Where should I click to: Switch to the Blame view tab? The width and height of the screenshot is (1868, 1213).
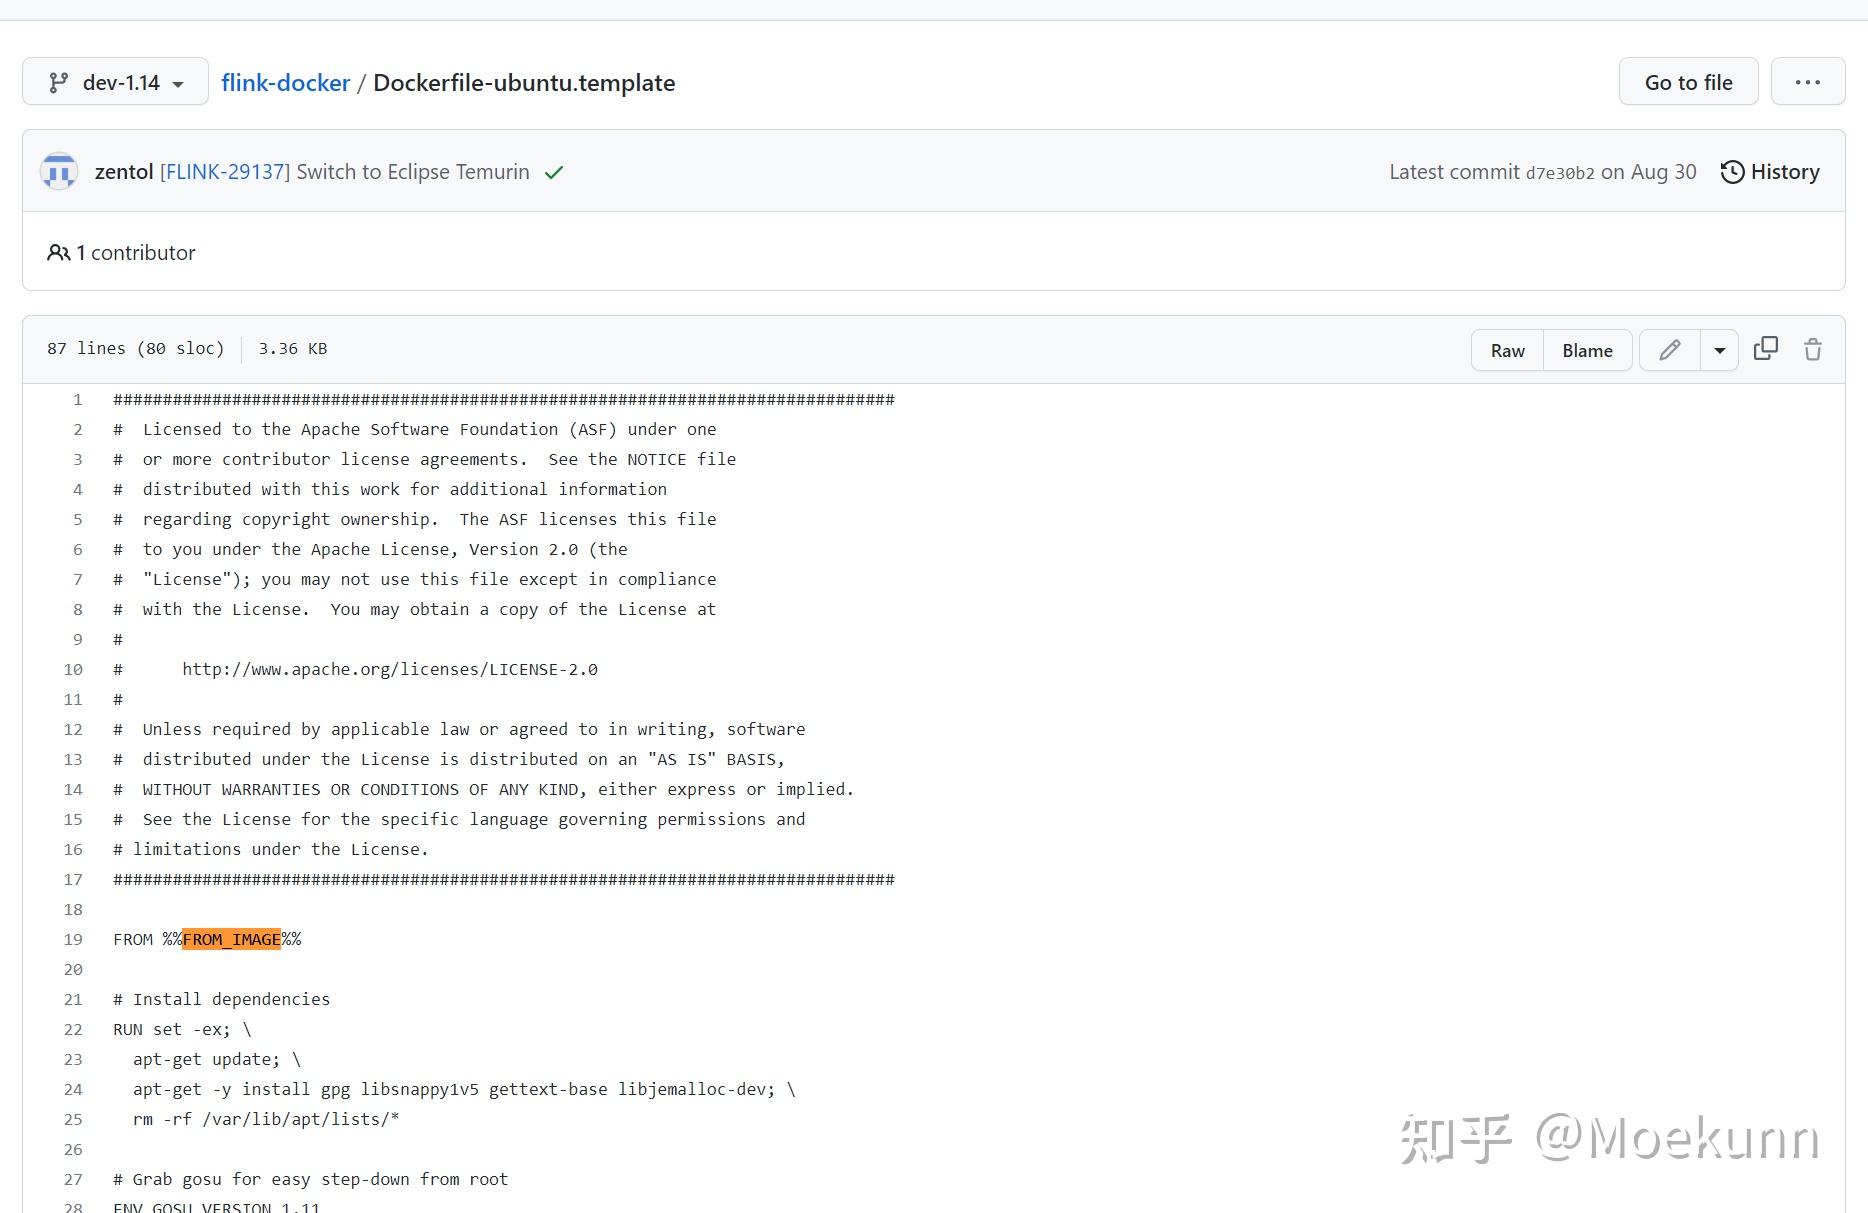[x=1586, y=350]
